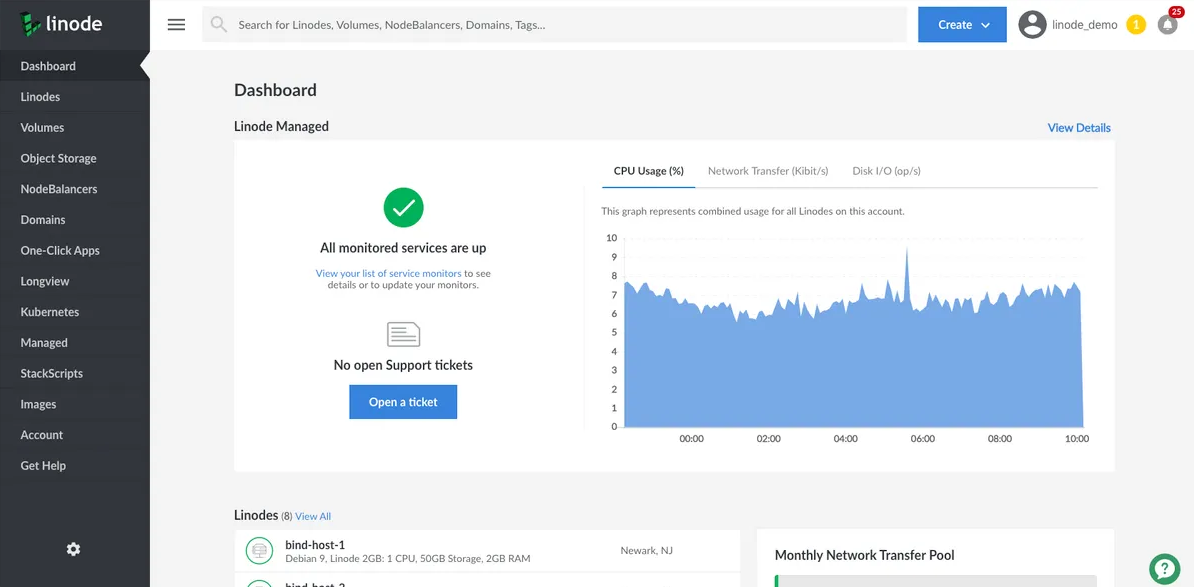This screenshot has height=587, width=1194.
Task: Click the Linode logo
Action: coord(61,24)
